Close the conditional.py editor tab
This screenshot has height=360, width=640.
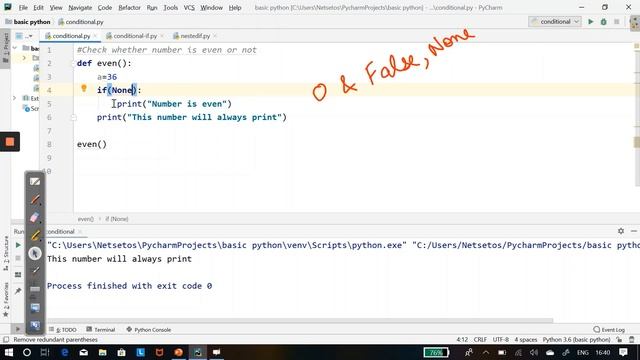[x=95, y=36]
